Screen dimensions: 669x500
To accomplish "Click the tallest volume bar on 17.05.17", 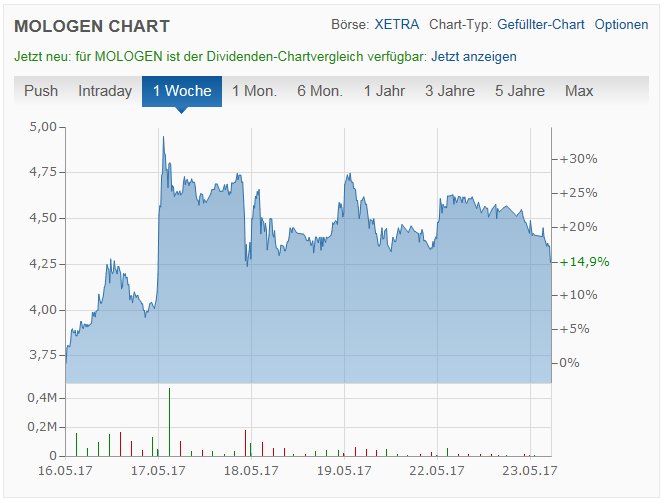I will (170, 420).
